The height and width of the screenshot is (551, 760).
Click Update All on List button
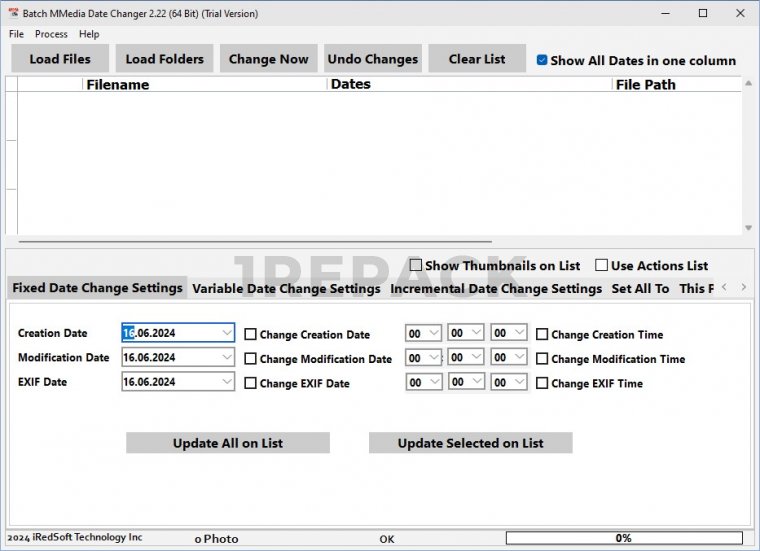coord(227,443)
